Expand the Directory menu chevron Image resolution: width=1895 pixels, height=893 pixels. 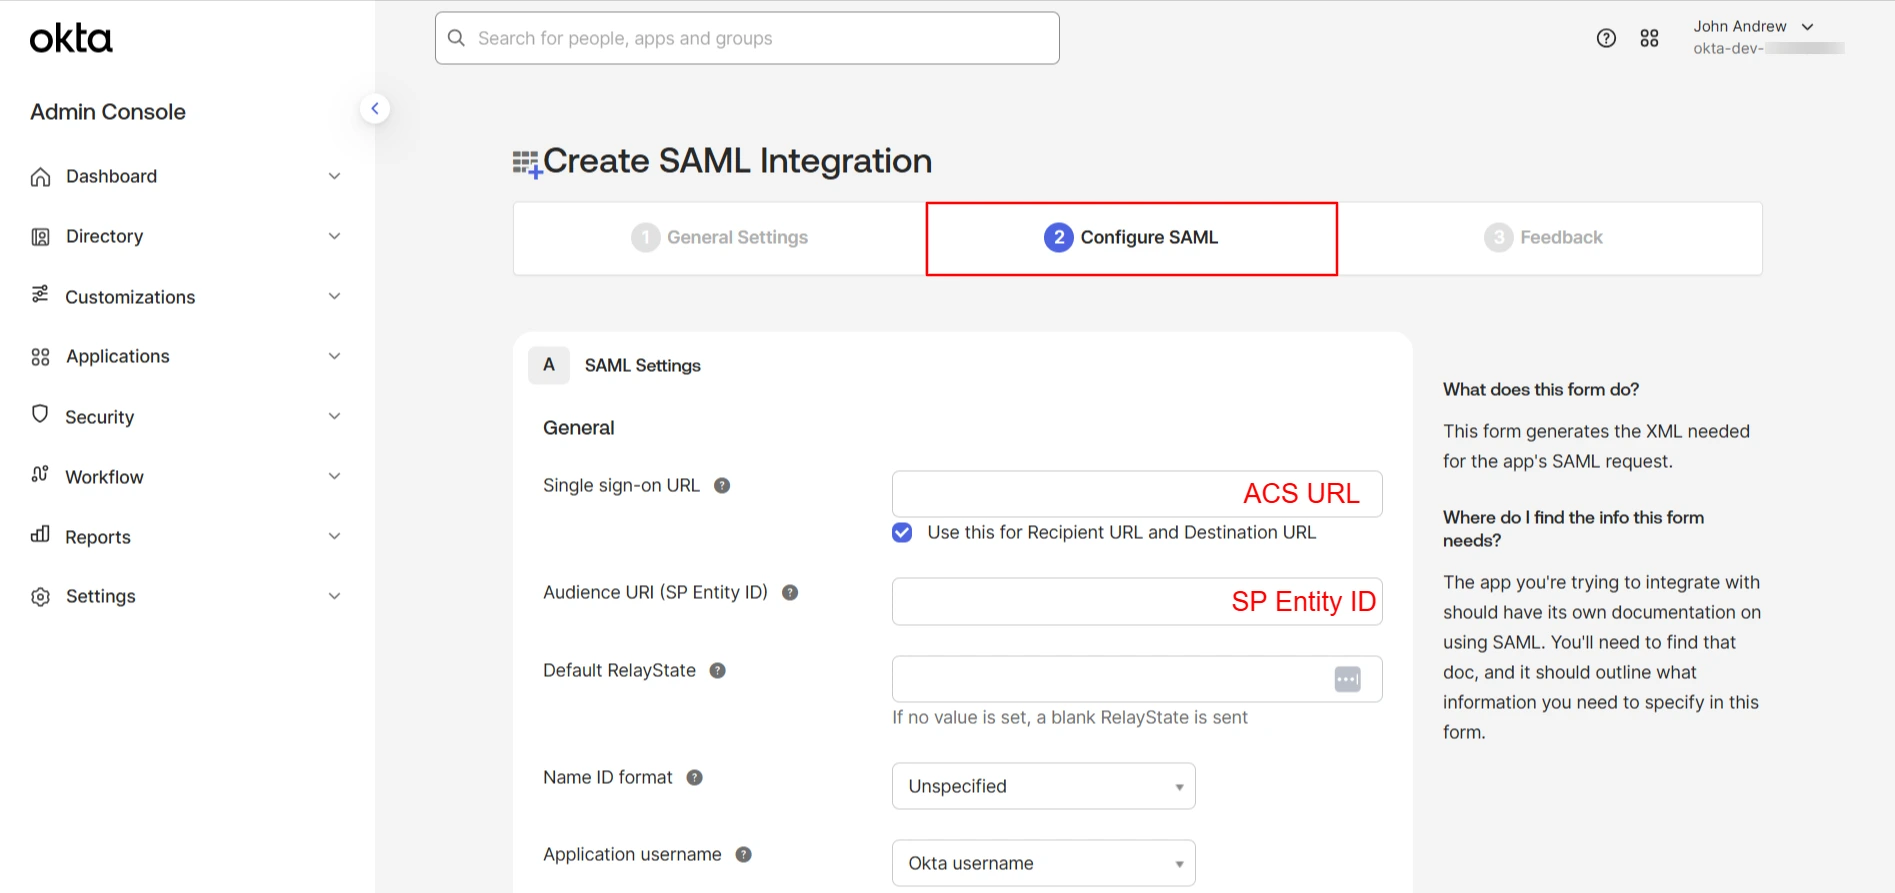tap(335, 236)
